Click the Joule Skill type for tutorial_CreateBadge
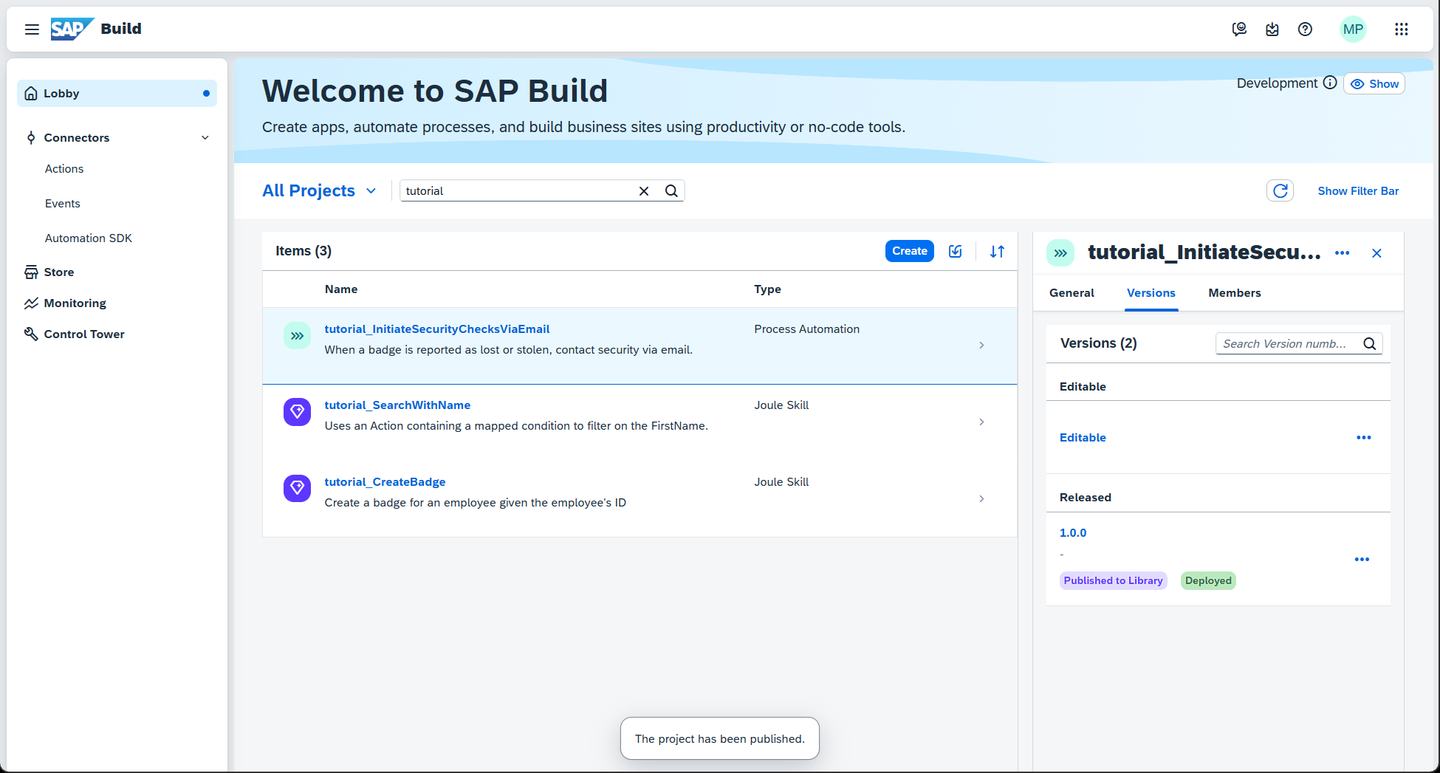 (x=781, y=482)
